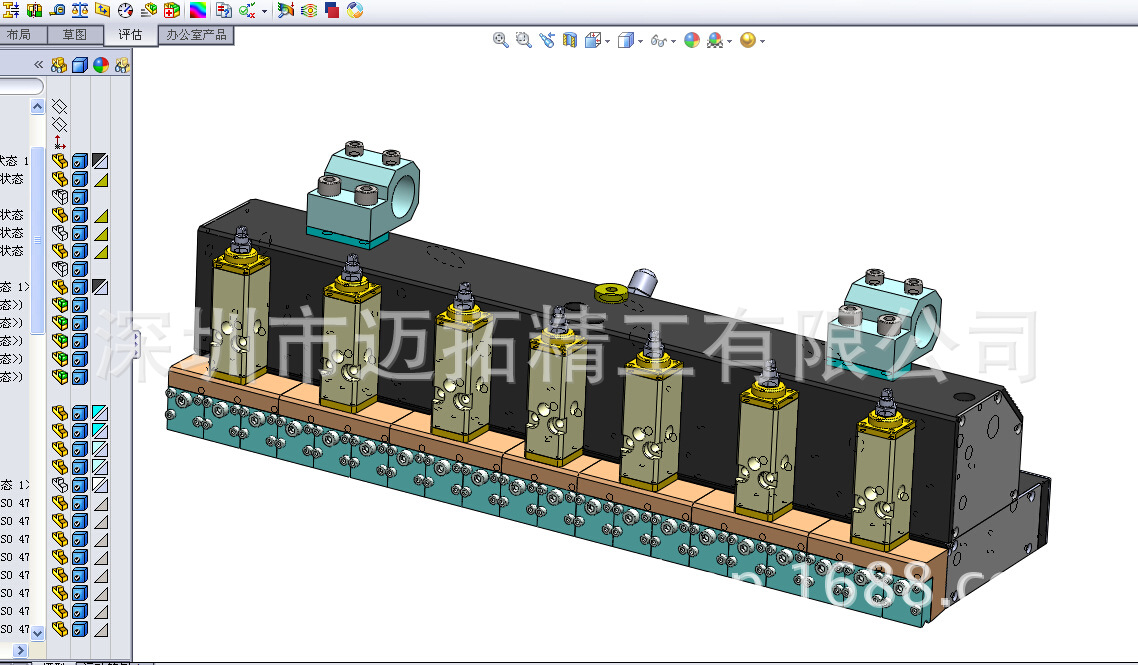The width and height of the screenshot is (1138, 665).
Task: Open the Check Active Document dropdown arrow
Action: point(264,12)
